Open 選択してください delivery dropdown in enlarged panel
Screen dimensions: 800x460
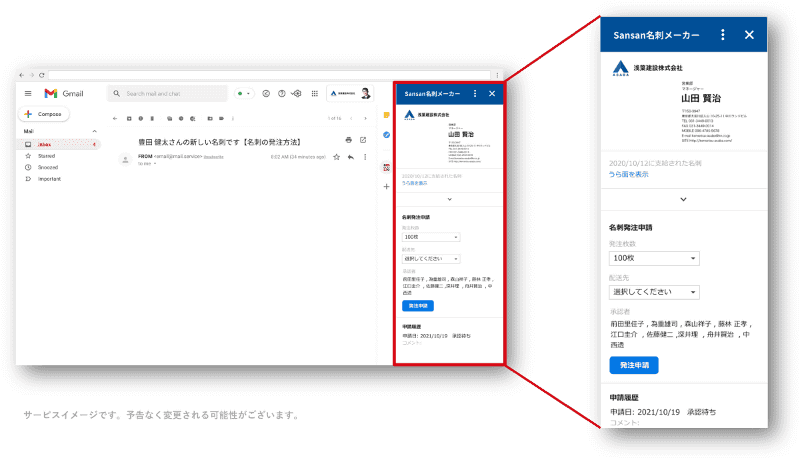point(654,292)
